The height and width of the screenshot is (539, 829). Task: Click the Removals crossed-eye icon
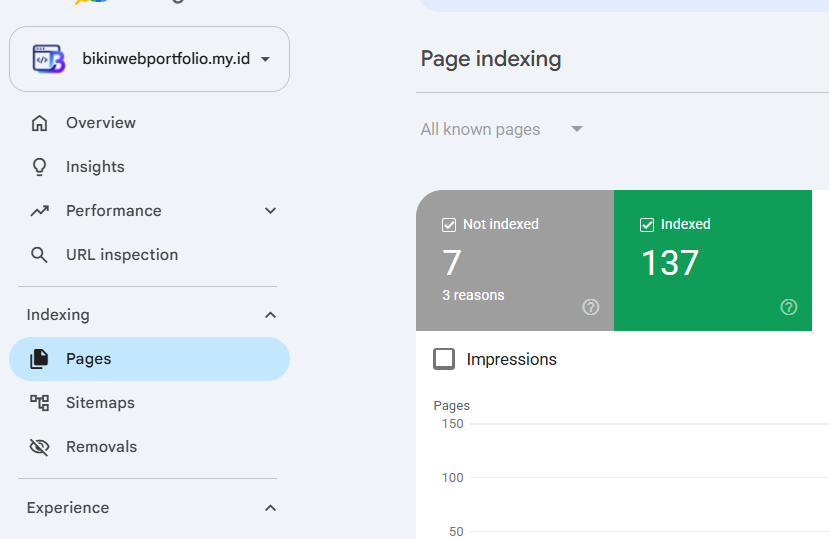(x=39, y=447)
